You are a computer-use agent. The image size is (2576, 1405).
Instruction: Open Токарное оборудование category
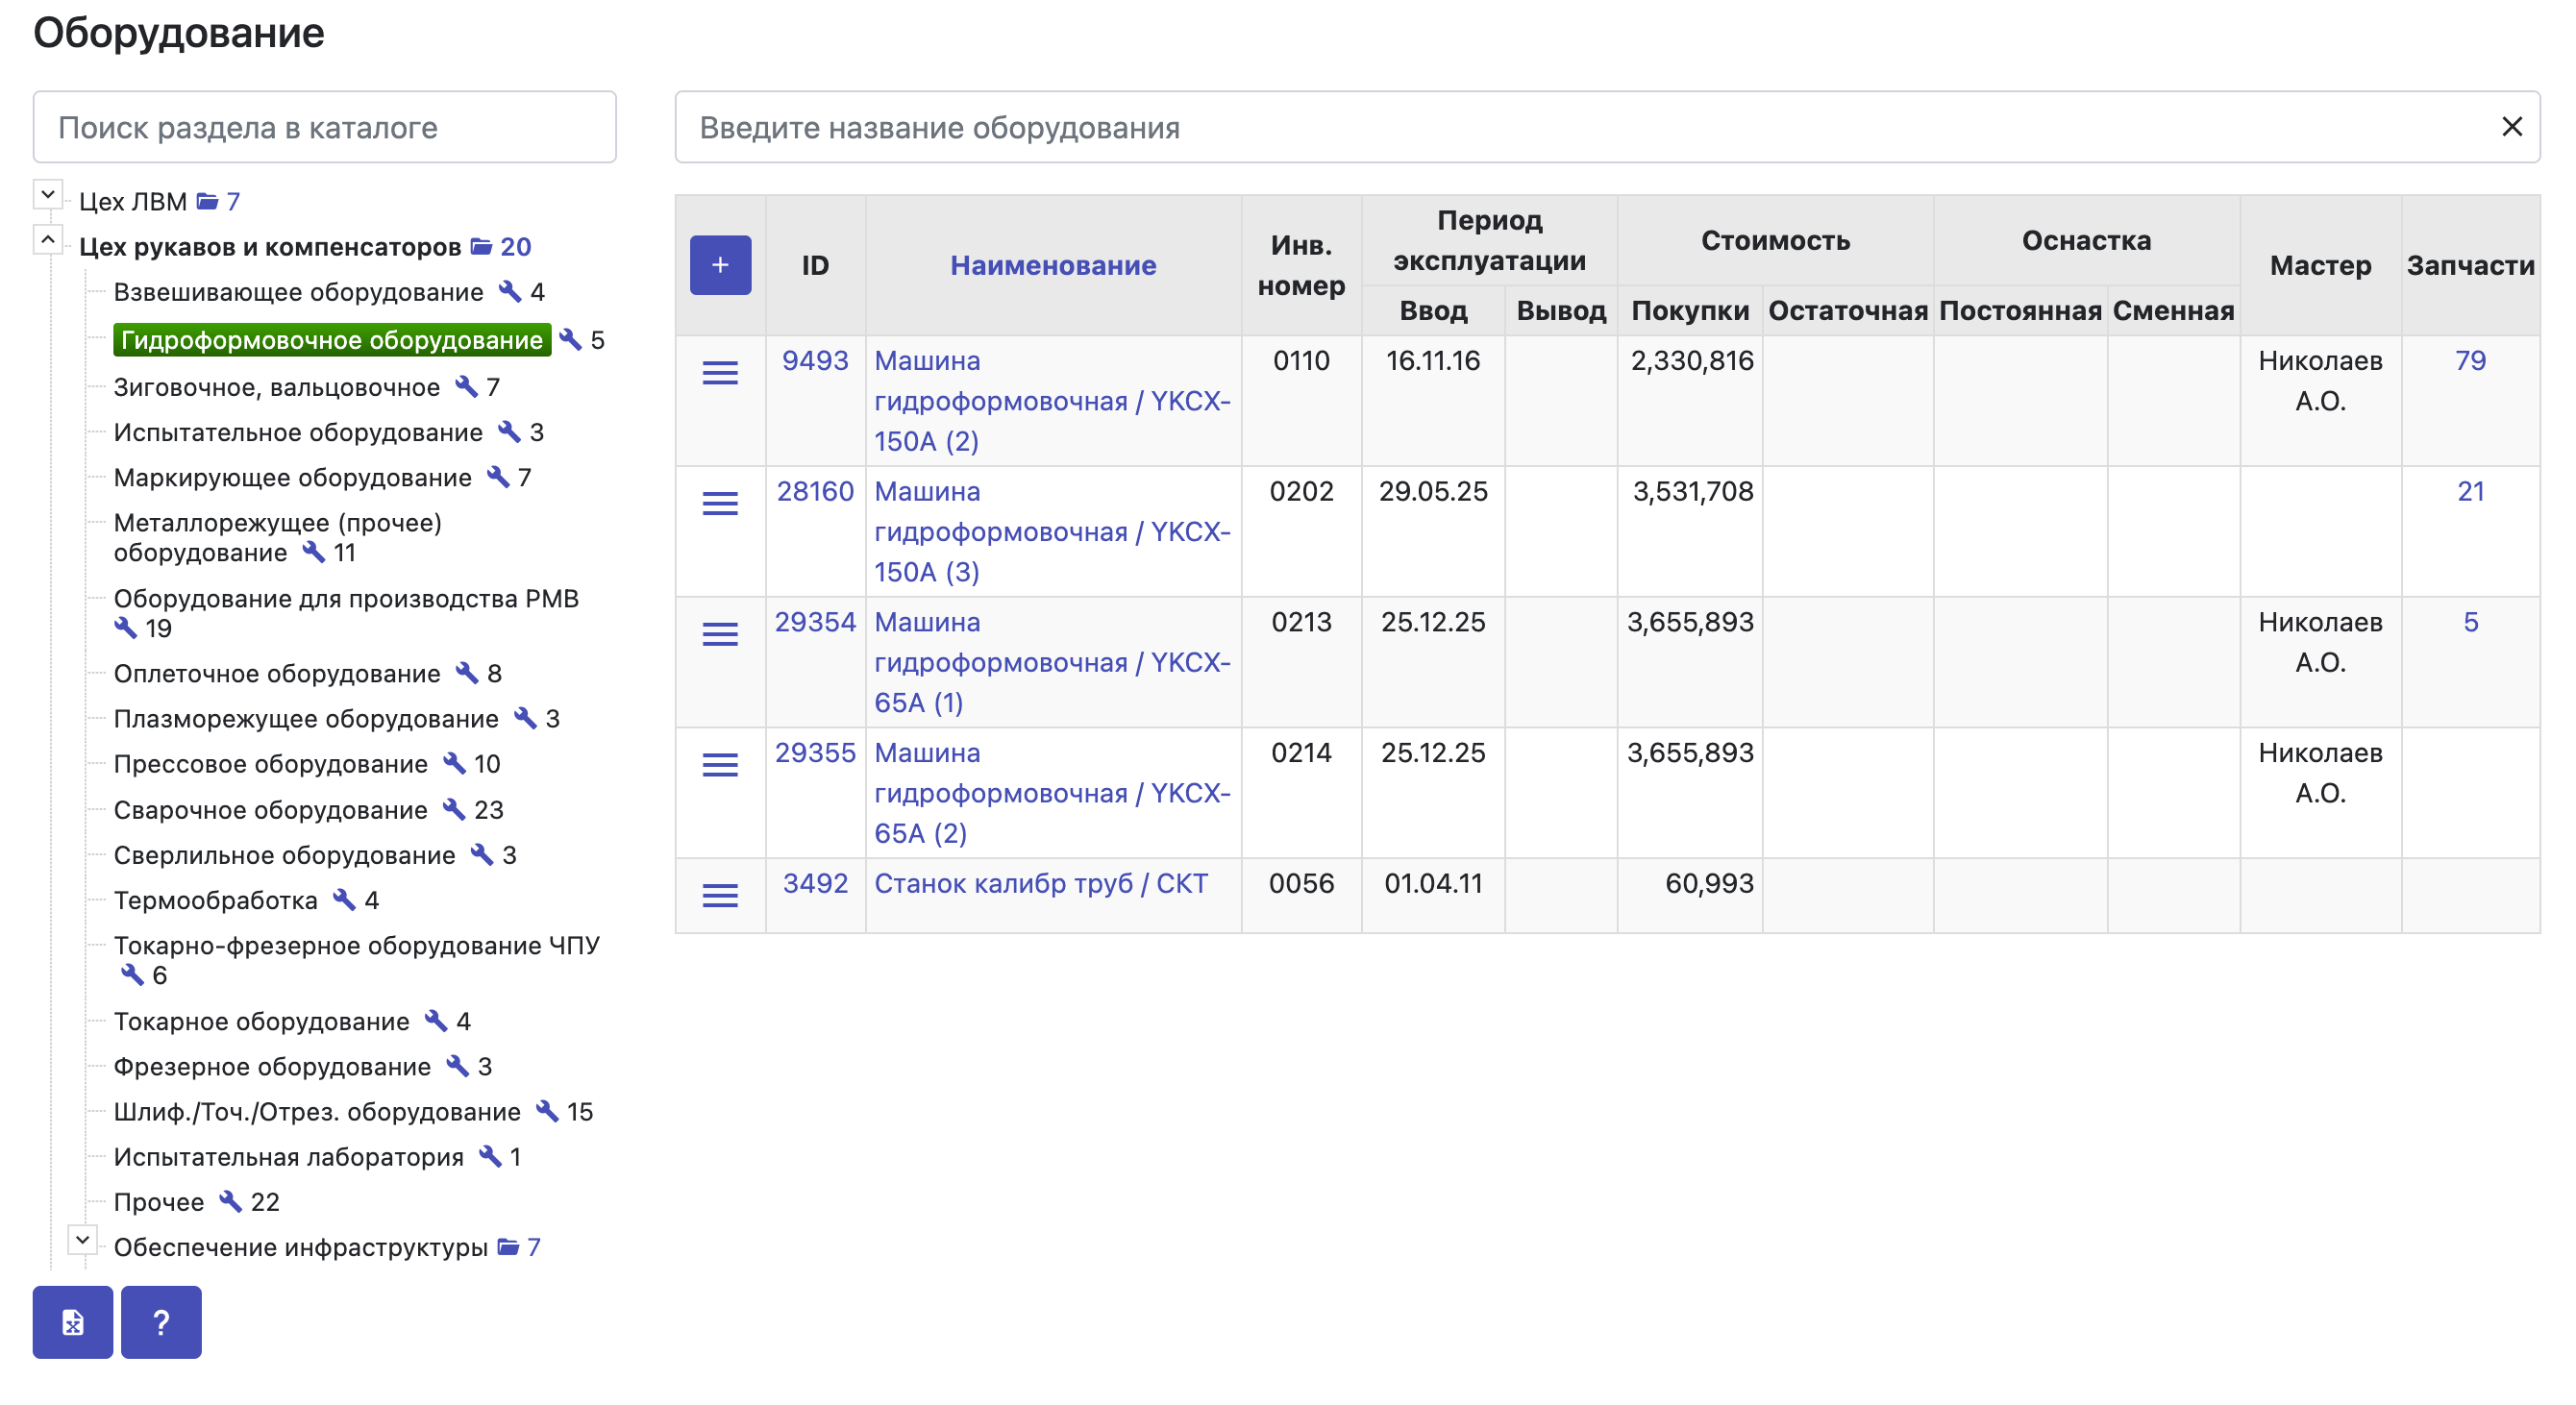tap(261, 1021)
